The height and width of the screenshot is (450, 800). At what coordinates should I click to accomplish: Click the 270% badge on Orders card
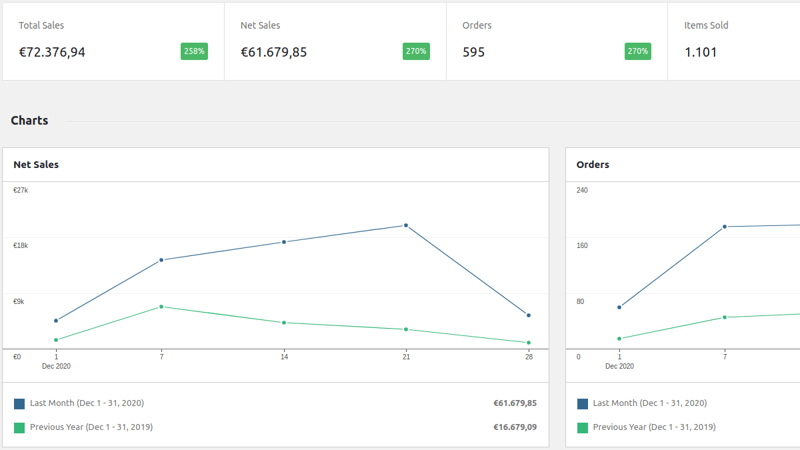(638, 52)
